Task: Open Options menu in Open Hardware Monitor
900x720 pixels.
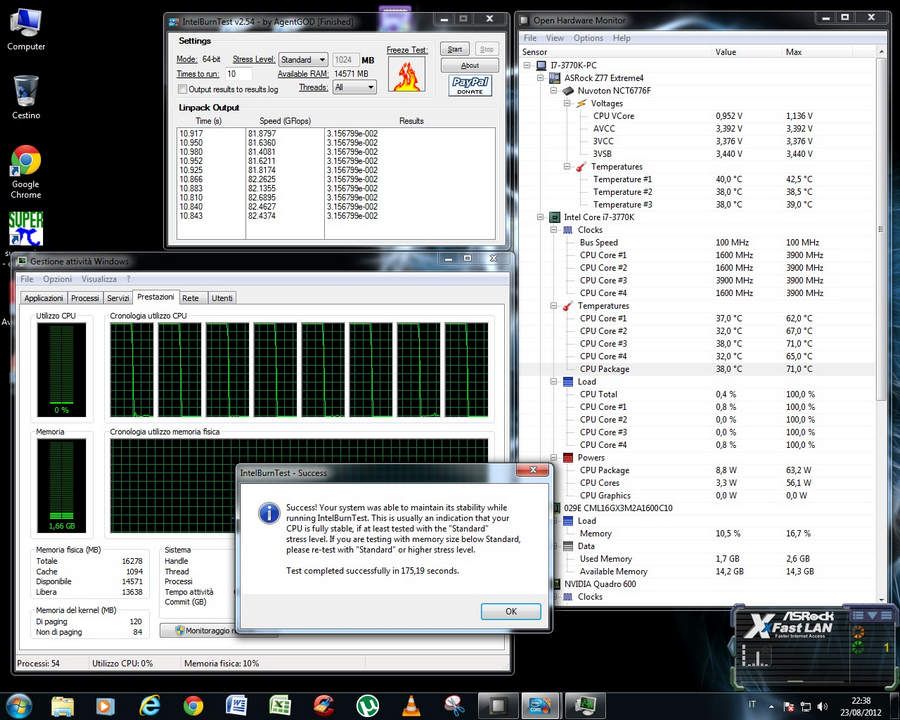Action: coord(588,38)
